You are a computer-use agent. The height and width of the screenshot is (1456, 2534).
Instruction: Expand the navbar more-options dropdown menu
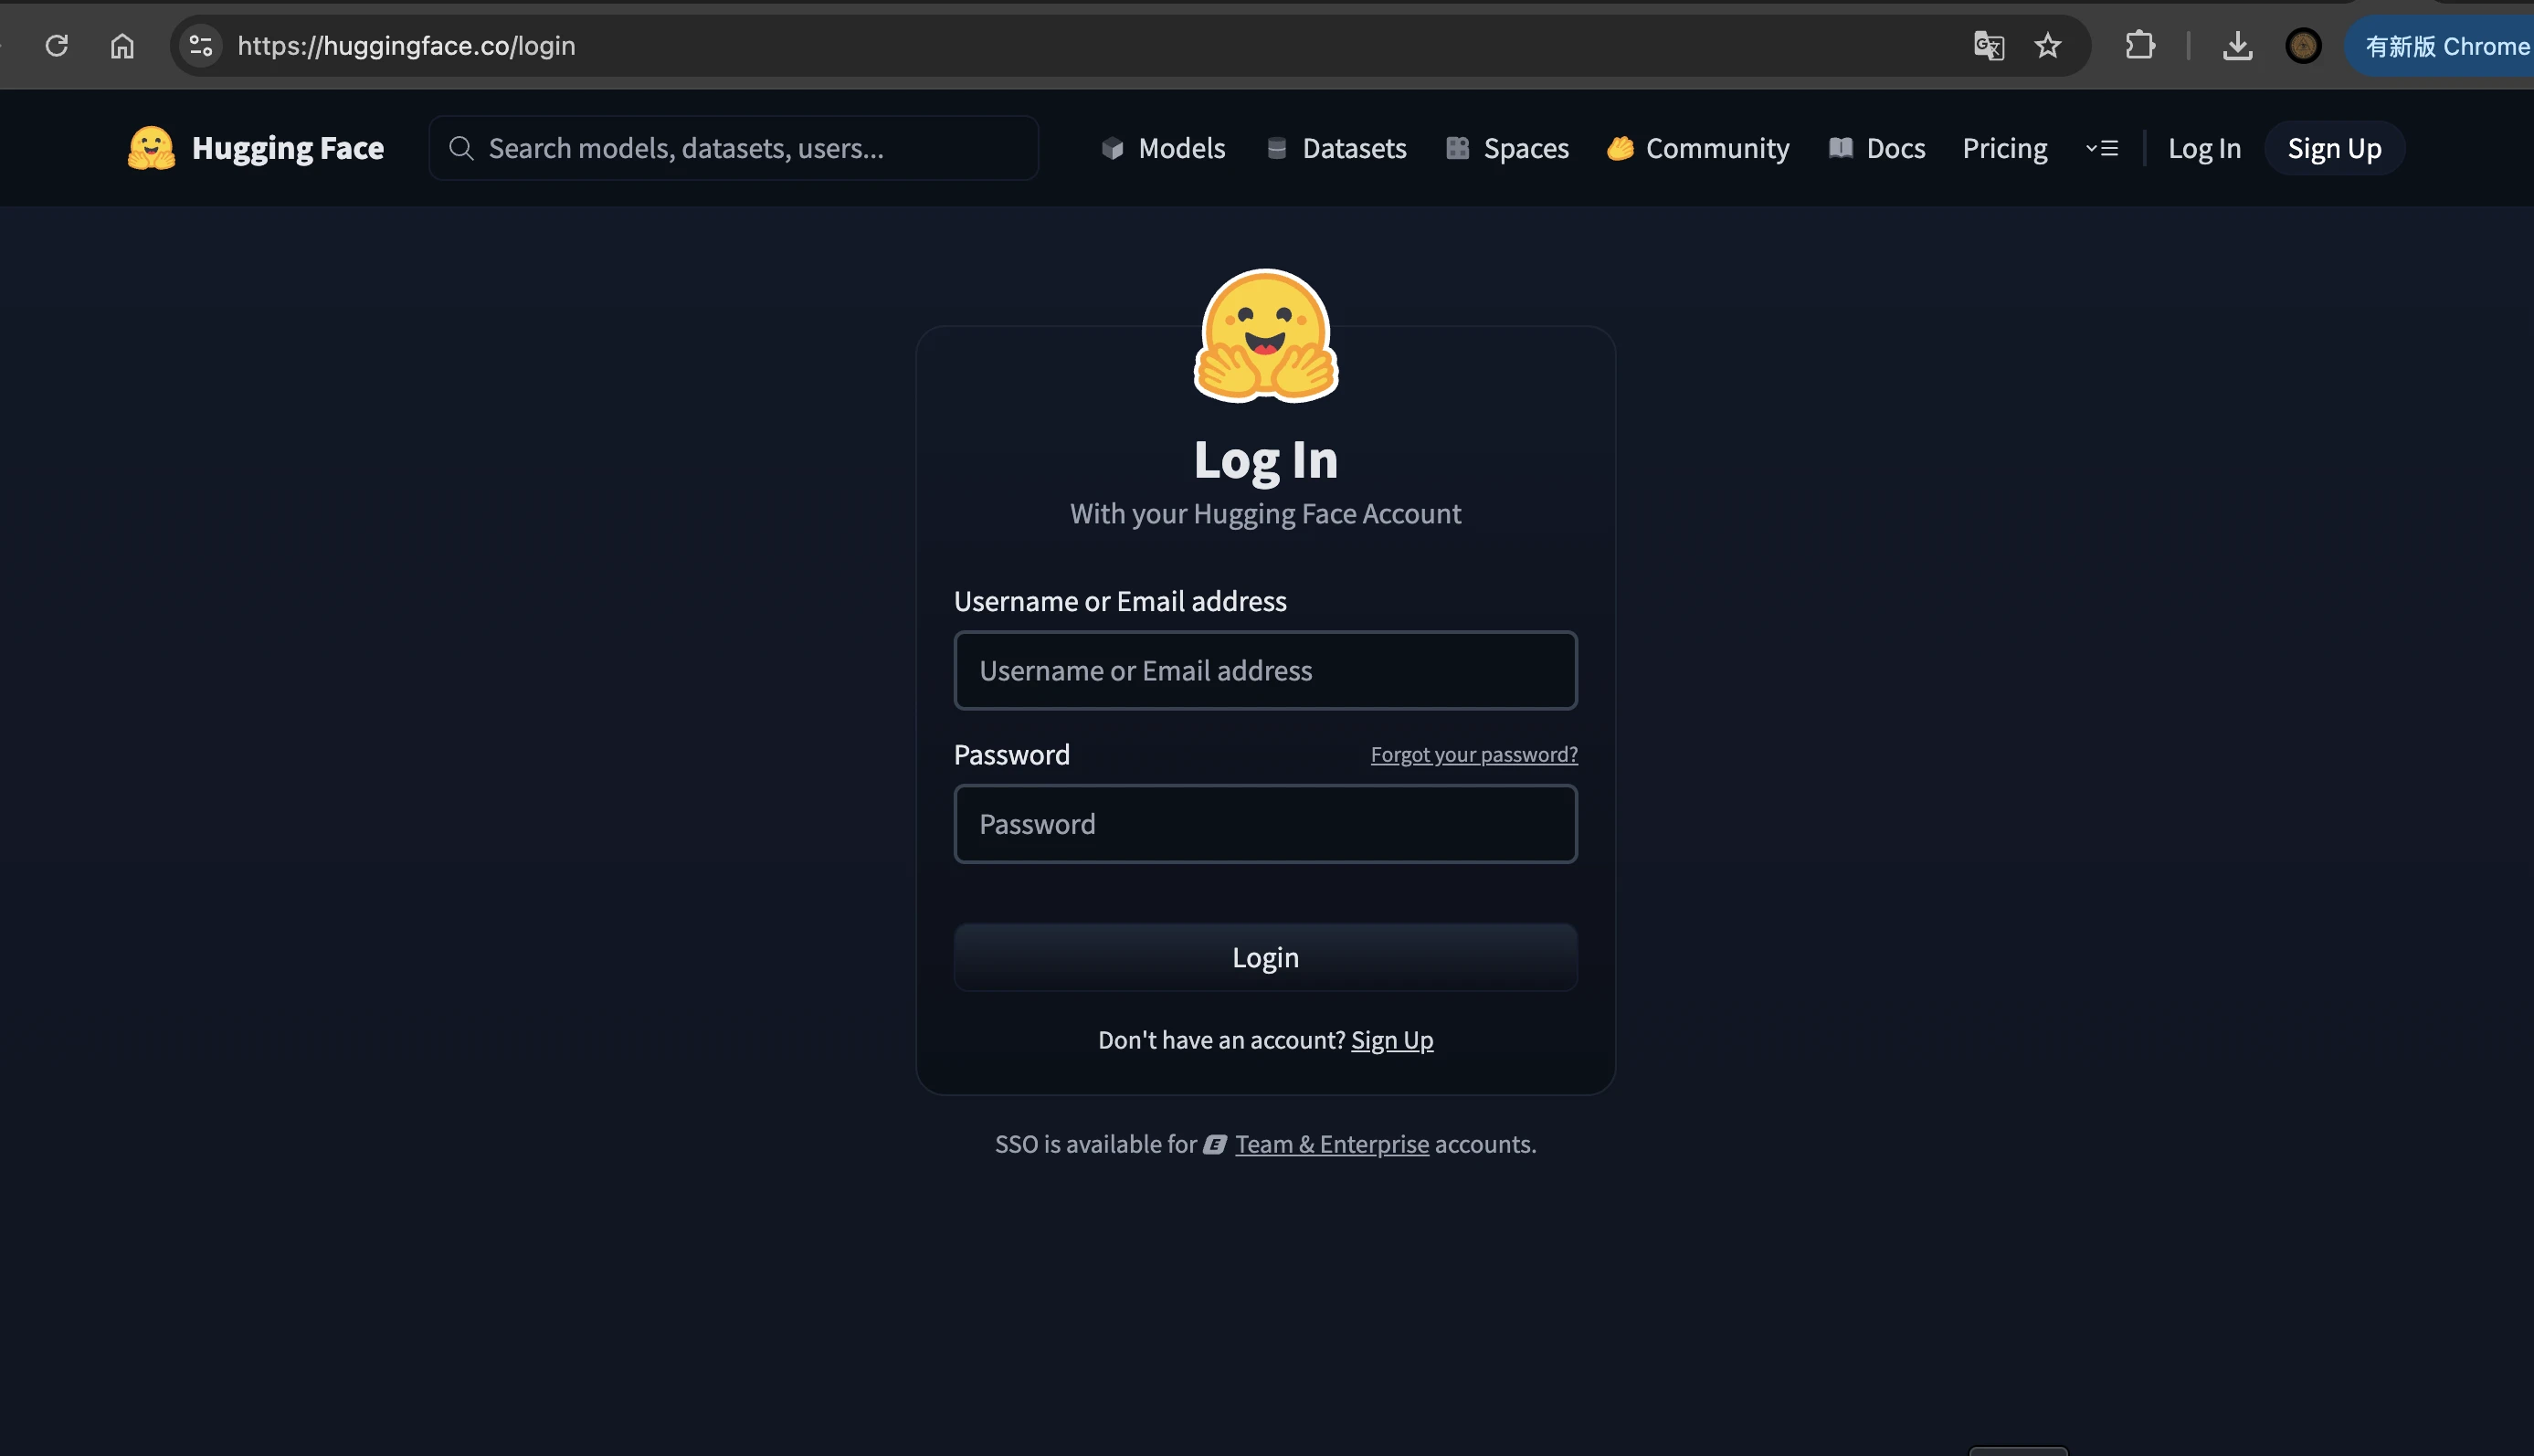pyautogui.click(x=2102, y=148)
